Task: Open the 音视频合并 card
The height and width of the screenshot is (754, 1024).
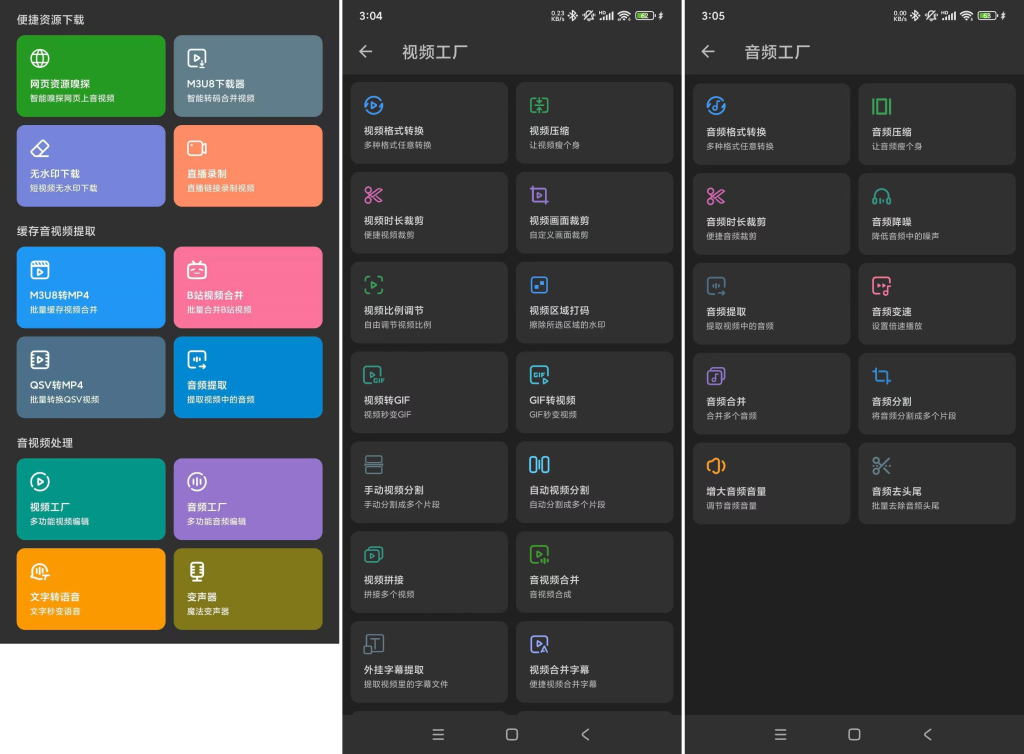Action: (x=594, y=572)
